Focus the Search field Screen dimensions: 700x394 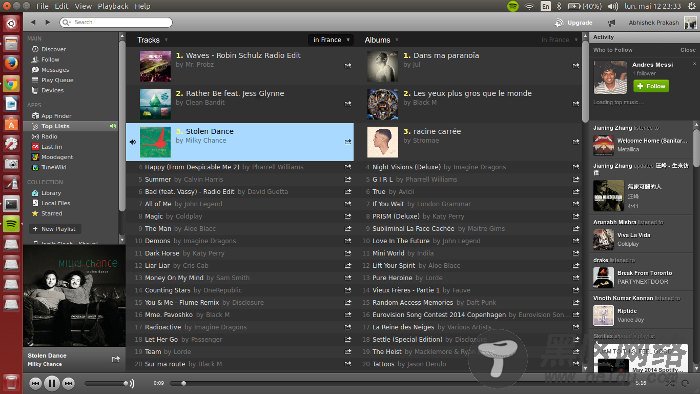pyautogui.click(x=116, y=22)
